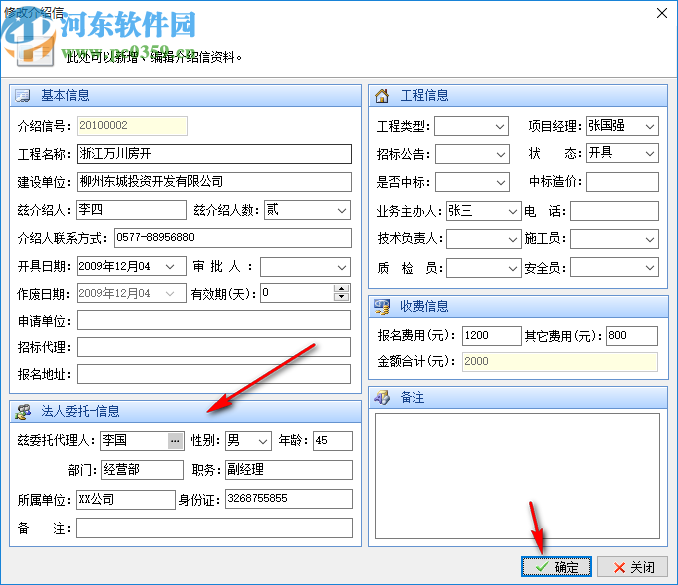
Task: Expand the 安全员 dropdown
Action: click(649, 268)
